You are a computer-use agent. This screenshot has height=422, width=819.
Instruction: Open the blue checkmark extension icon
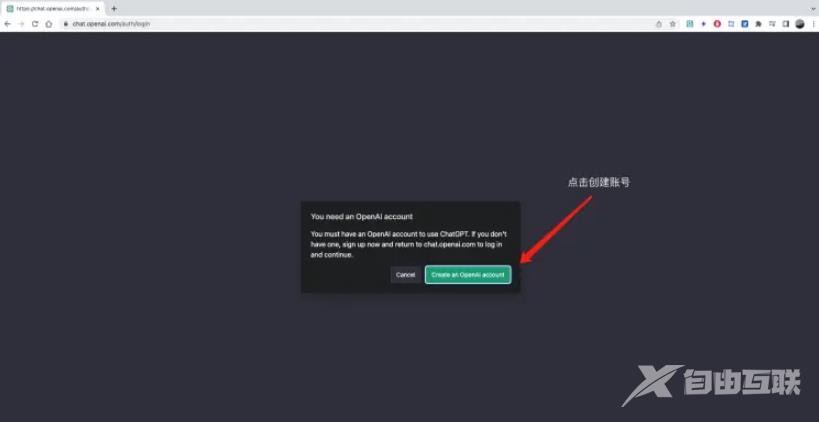click(x=744, y=24)
